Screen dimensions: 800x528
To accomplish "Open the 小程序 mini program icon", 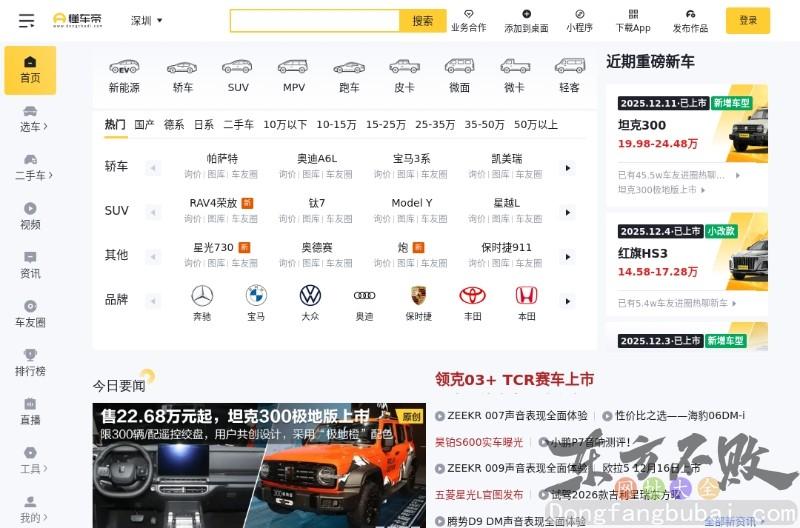I will click(579, 21).
